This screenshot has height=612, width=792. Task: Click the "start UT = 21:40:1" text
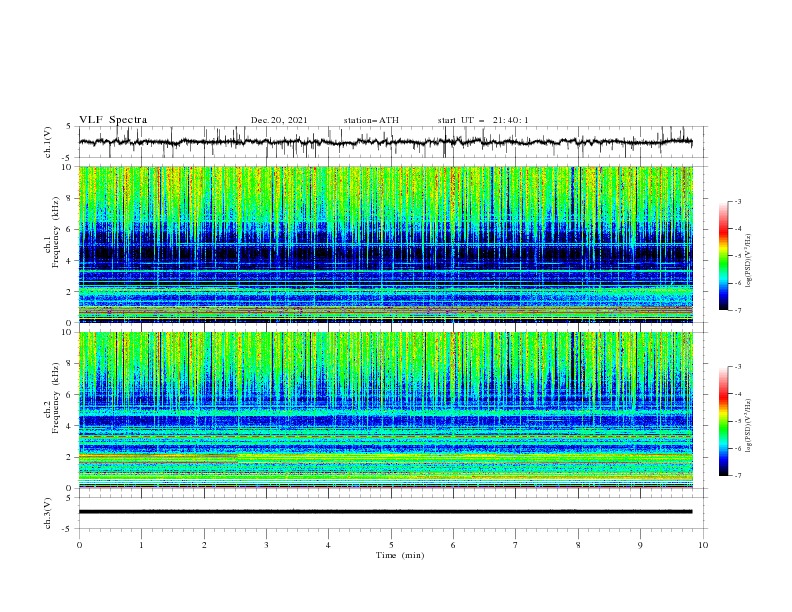483,120
